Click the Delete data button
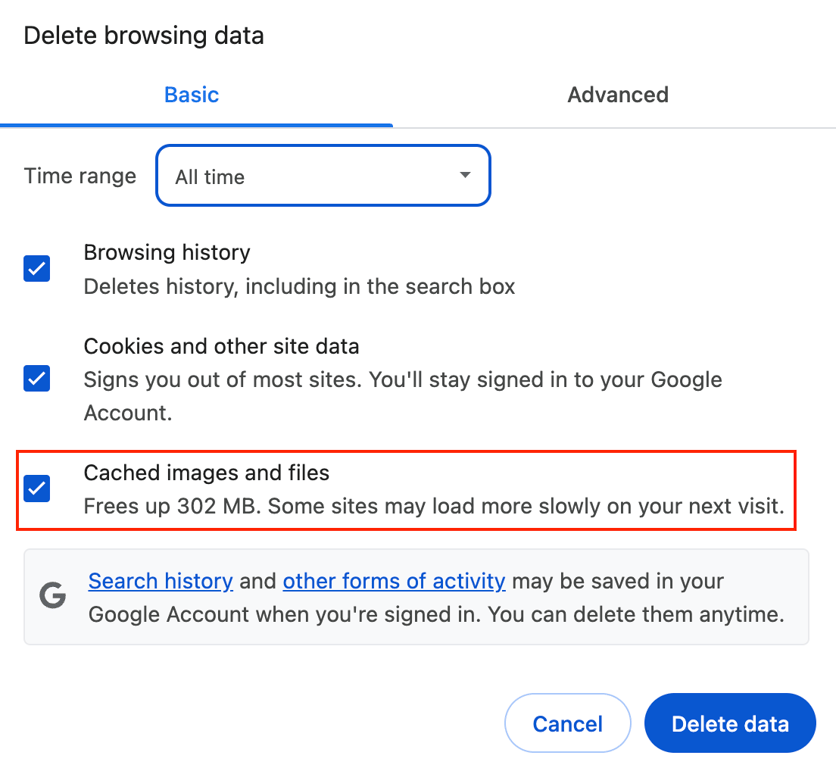The width and height of the screenshot is (836, 768). (x=729, y=723)
